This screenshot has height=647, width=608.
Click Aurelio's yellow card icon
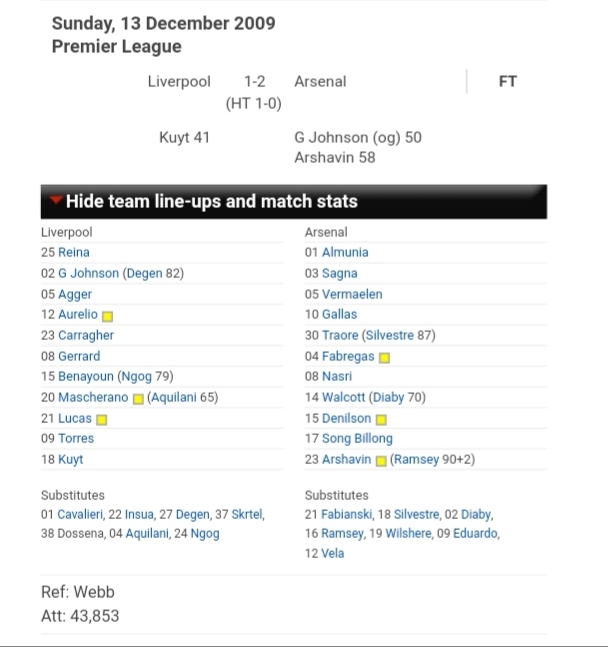pyautogui.click(x=108, y=316)
